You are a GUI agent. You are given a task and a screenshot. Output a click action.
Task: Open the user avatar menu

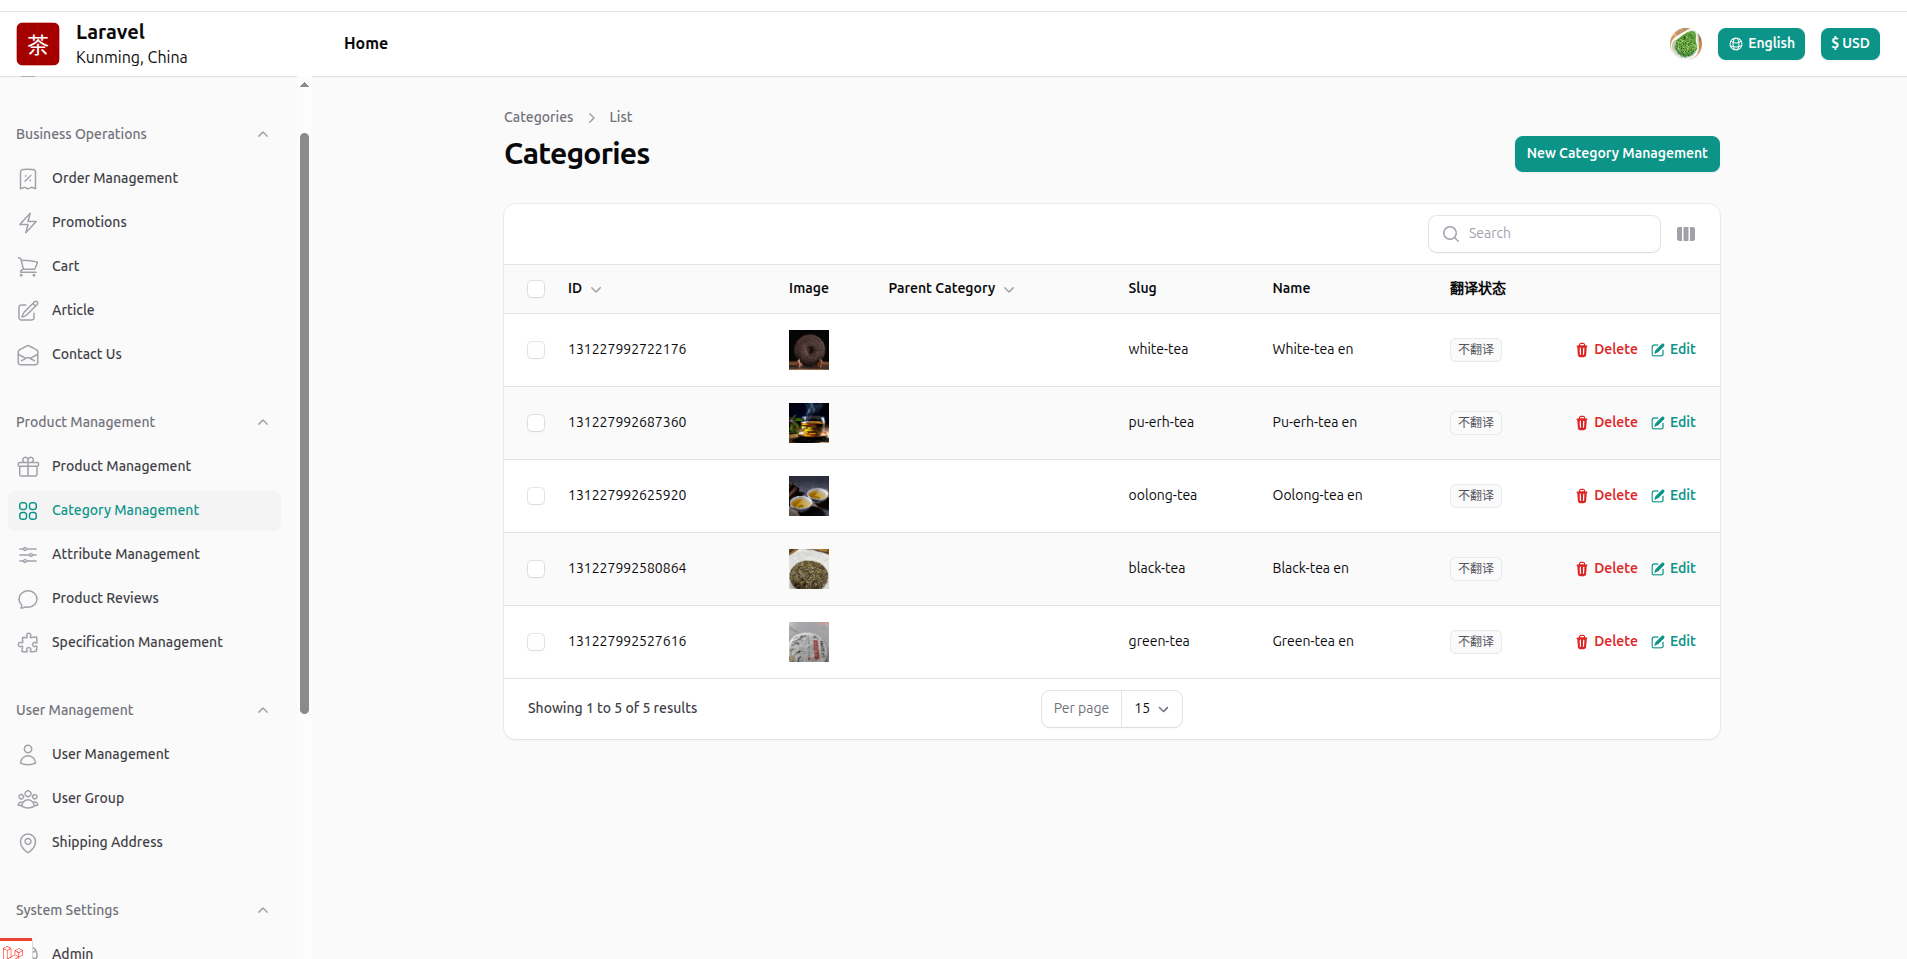1685,44
